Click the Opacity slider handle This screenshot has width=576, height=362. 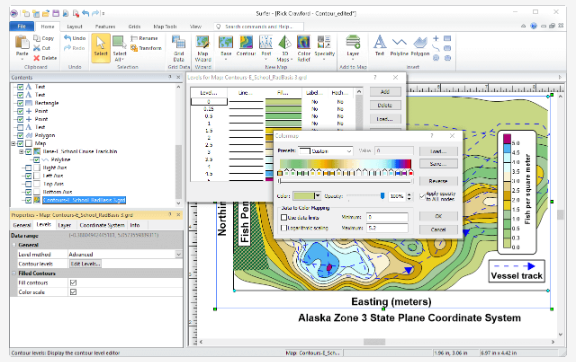click(382, 196)
